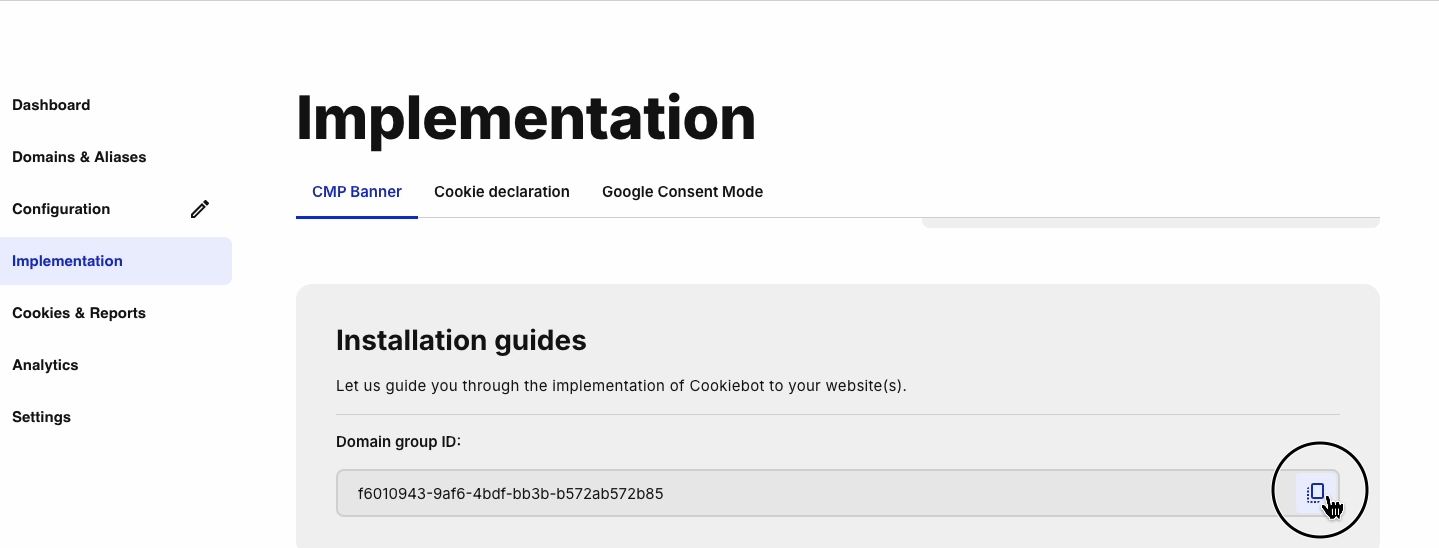The width and height of the screenshot is (1439, 548).
Task: Click the pencil icon beside Configuration
Action: pos(200,209)
